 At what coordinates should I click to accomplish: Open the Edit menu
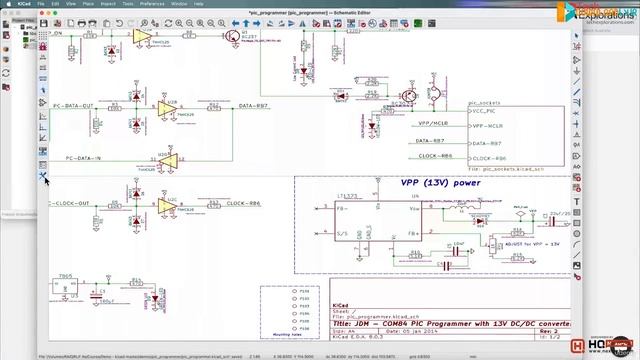(x=56, y=4)
